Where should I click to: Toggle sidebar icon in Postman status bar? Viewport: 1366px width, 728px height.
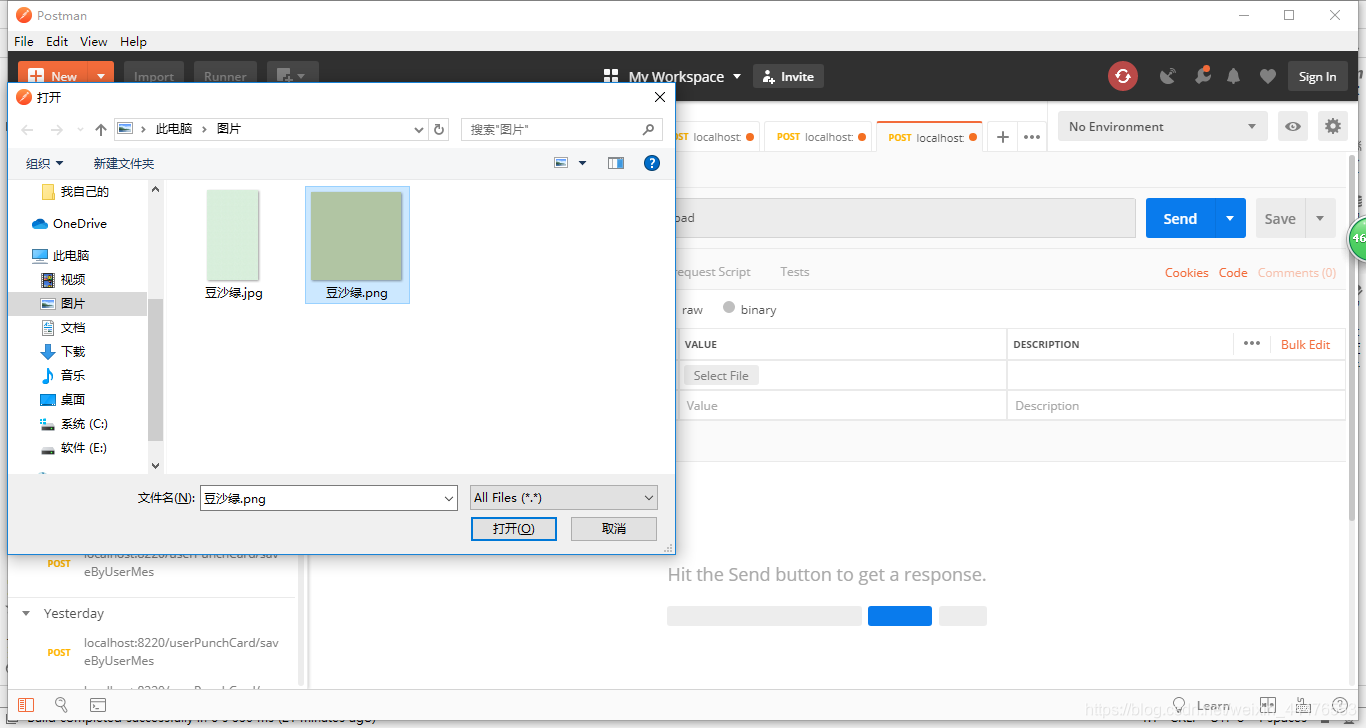tap(26, 705)
